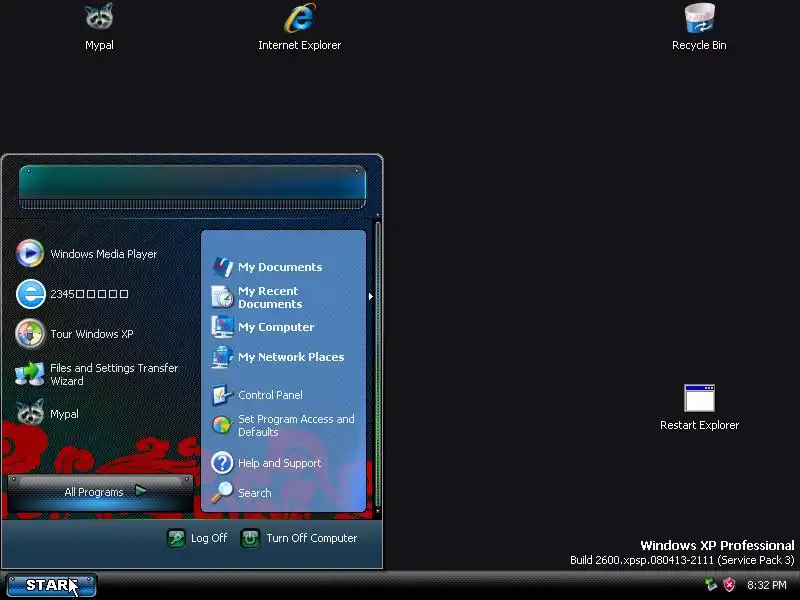800x600 pixels.
Task: Select the My Computer menu label
Action: click(276, 327)
